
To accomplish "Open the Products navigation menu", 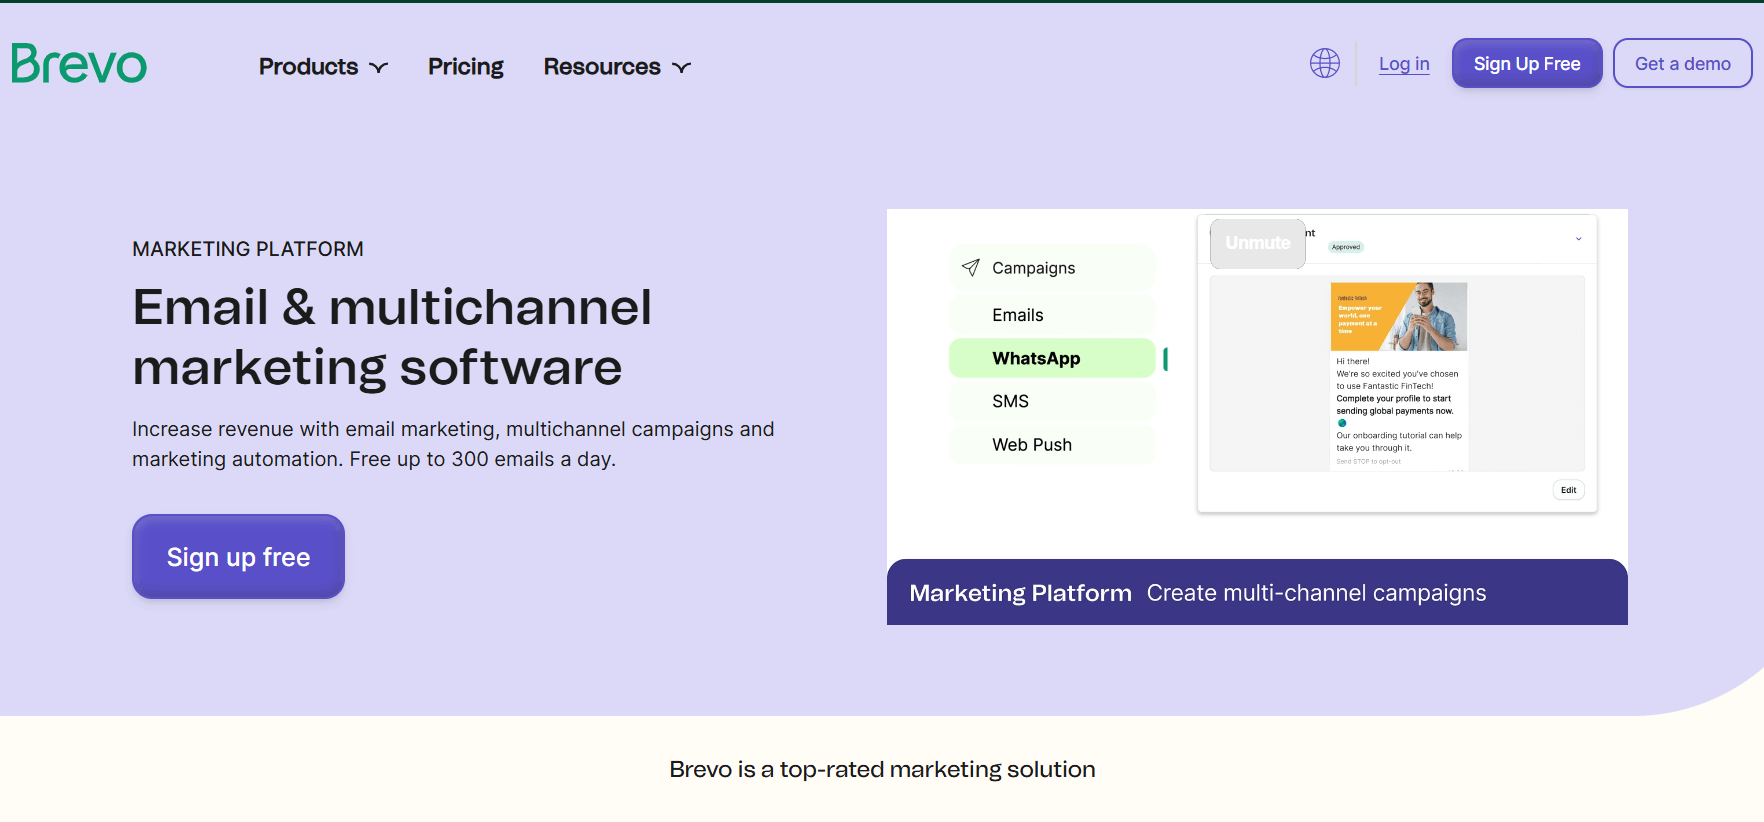I will point(323,66).
